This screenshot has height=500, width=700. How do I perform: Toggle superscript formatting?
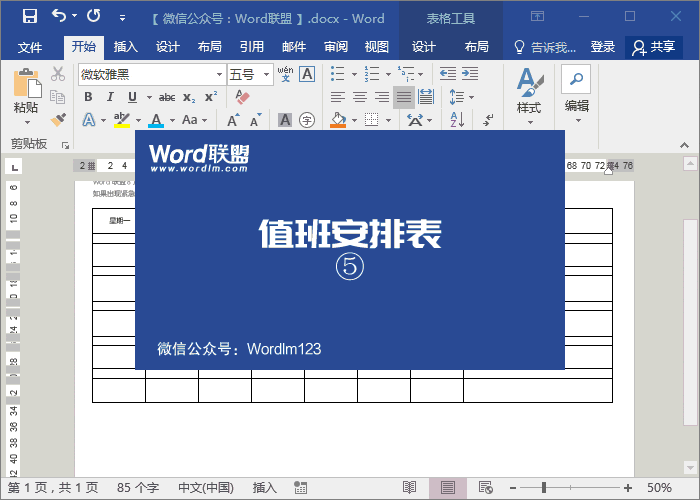(x=211, y=97)
